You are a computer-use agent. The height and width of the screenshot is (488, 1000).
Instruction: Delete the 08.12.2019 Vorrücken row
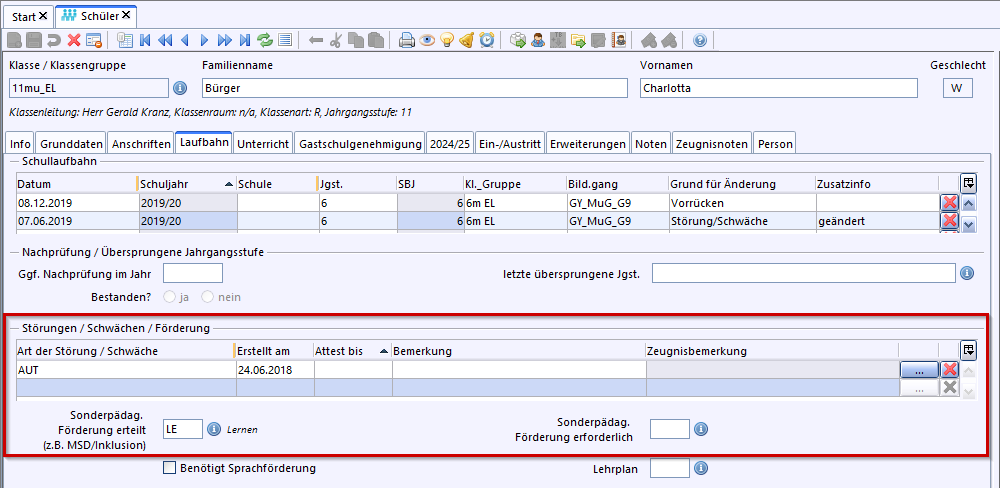pos(950,203)
